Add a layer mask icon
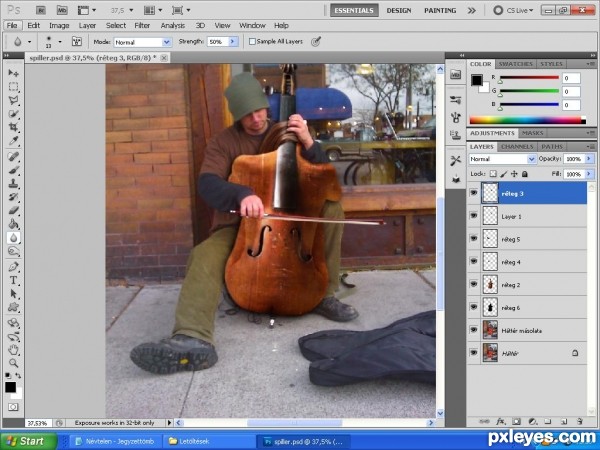 tap(517, 421)
